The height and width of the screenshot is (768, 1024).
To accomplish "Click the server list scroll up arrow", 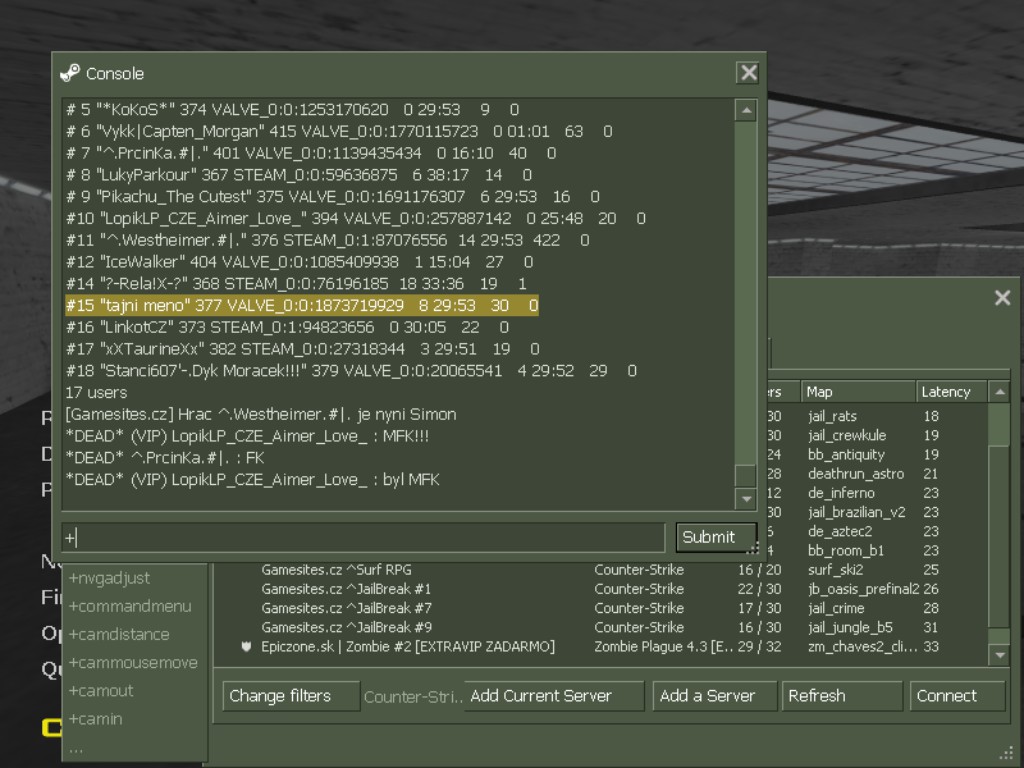I will pos(999,392).
